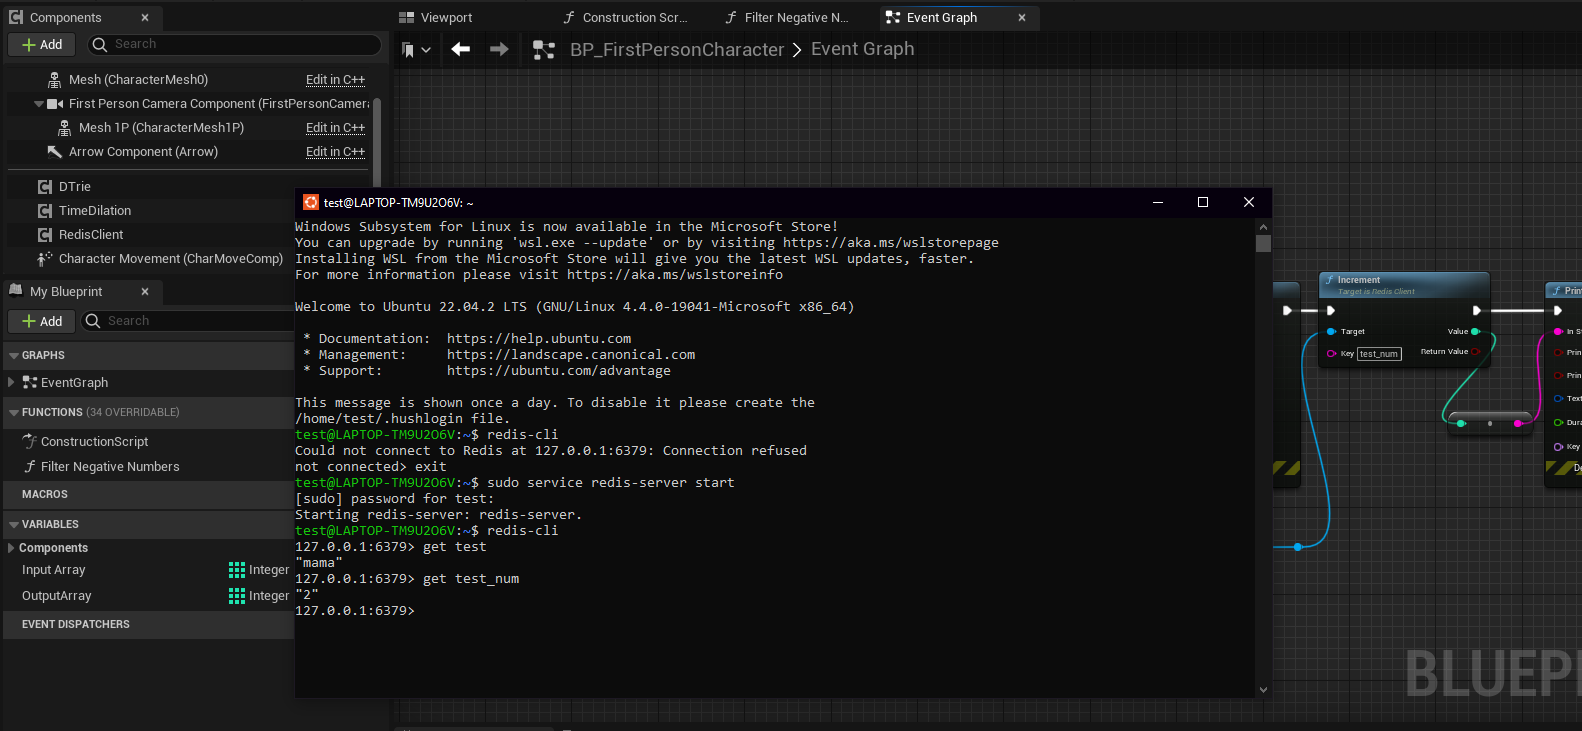Image resolution: width=1582 pixels, height=731 pixels.
Task: Close the Components tab
Action: [145, 17]
